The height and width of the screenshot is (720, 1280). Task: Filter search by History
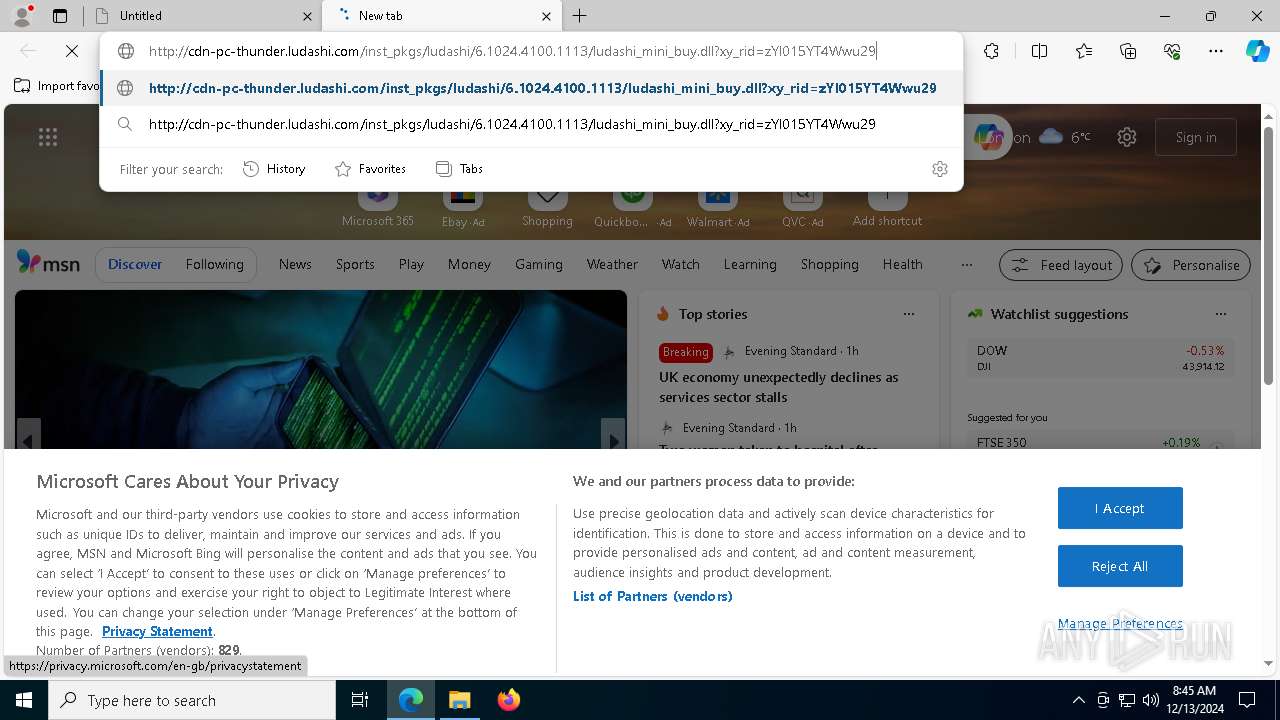pyautogui.click(x=275, y=169)
